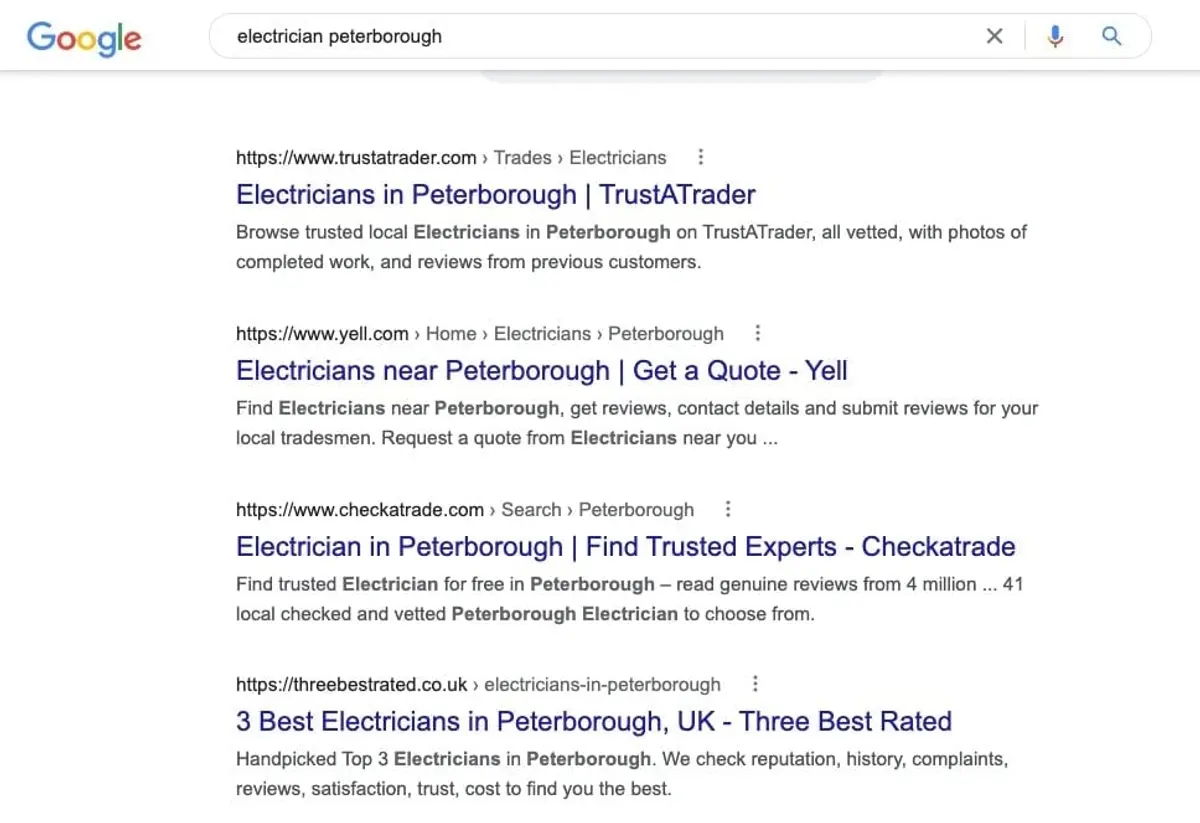1200x823 pixels.
Task: Click the Home breadcrumb in the Yell result
Action: point(451,333)
